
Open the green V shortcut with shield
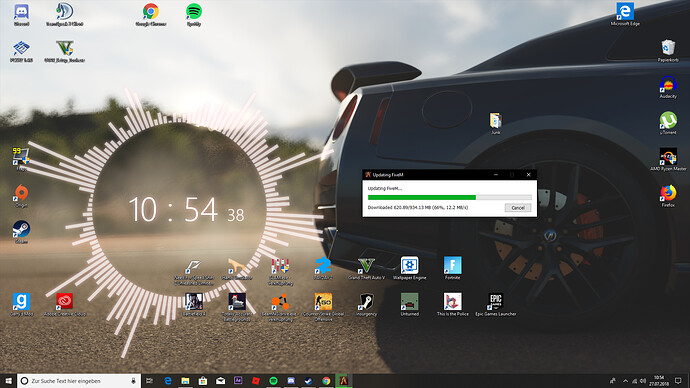click(65, 51)
